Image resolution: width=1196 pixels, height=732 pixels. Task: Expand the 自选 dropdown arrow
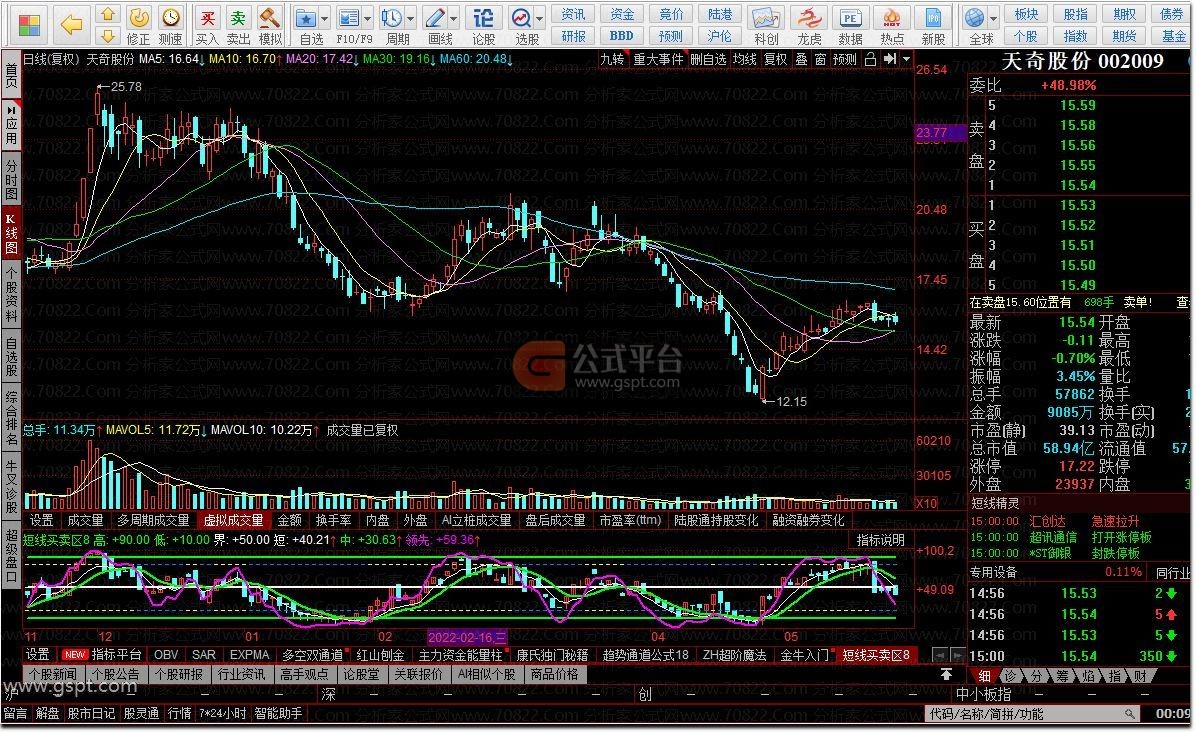pyautogui.click(x=325, y=18)
